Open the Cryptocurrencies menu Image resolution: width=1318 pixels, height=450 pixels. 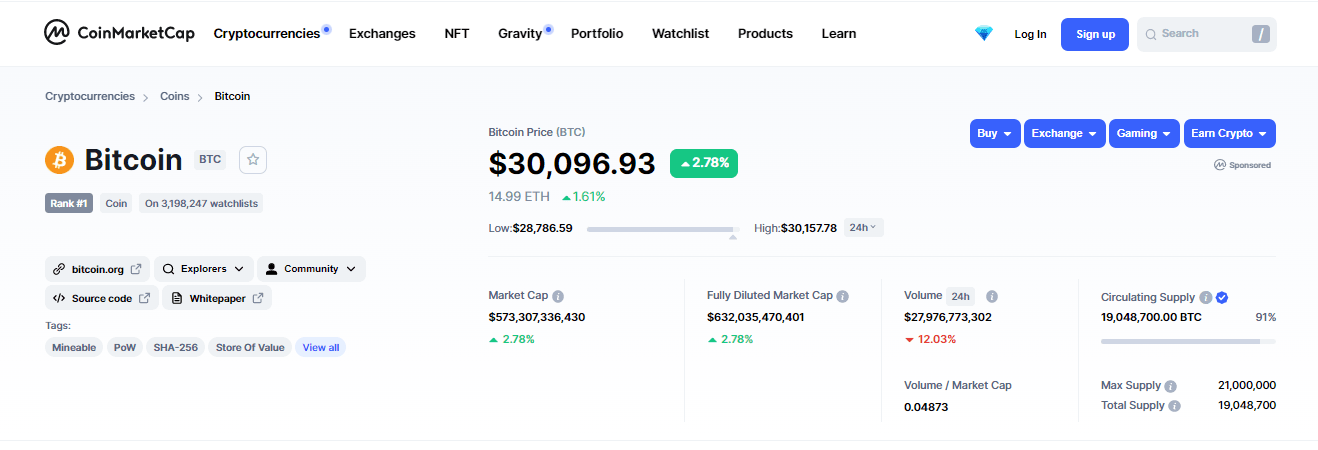point(267,33)
